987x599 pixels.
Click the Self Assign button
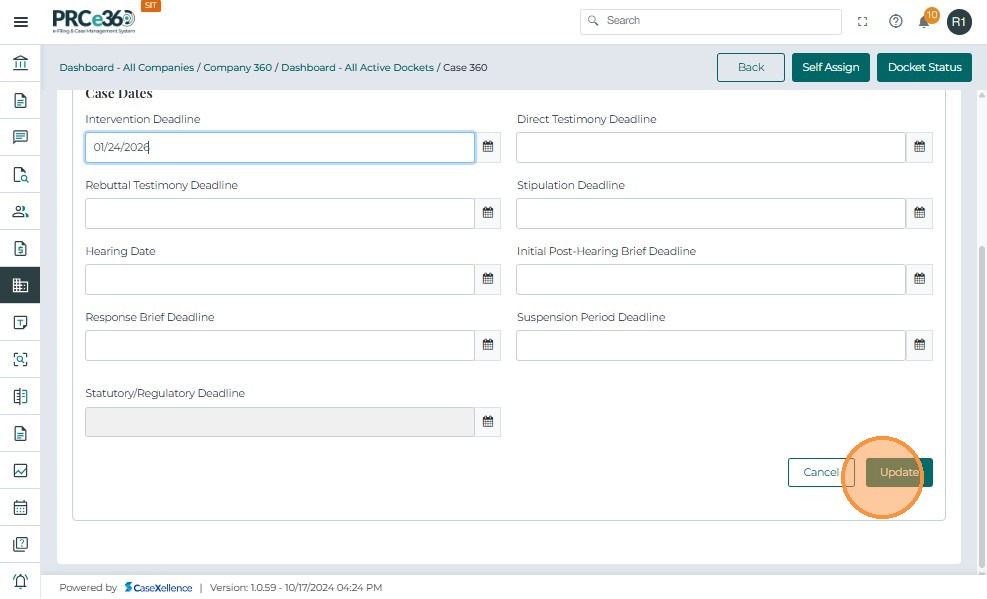(830, 67)
